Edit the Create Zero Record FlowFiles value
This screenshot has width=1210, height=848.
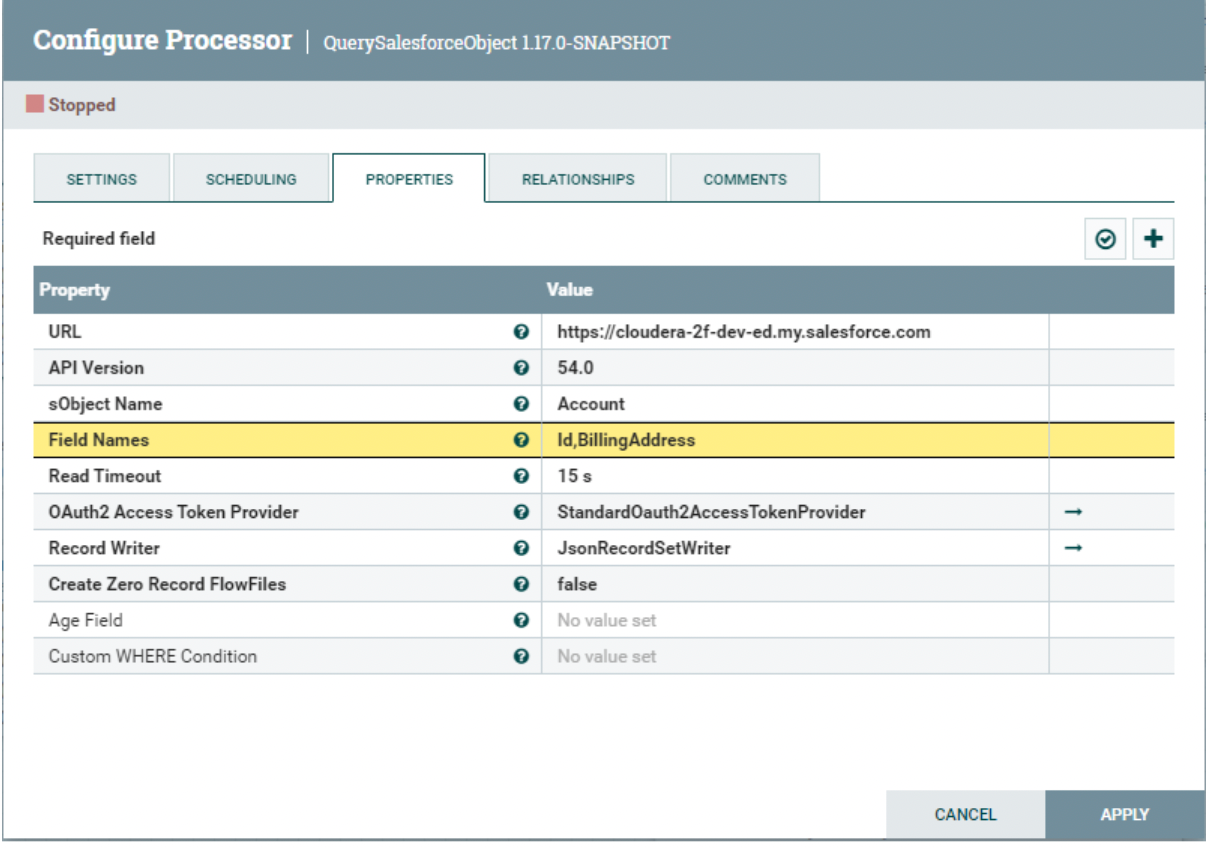[794, 584]
